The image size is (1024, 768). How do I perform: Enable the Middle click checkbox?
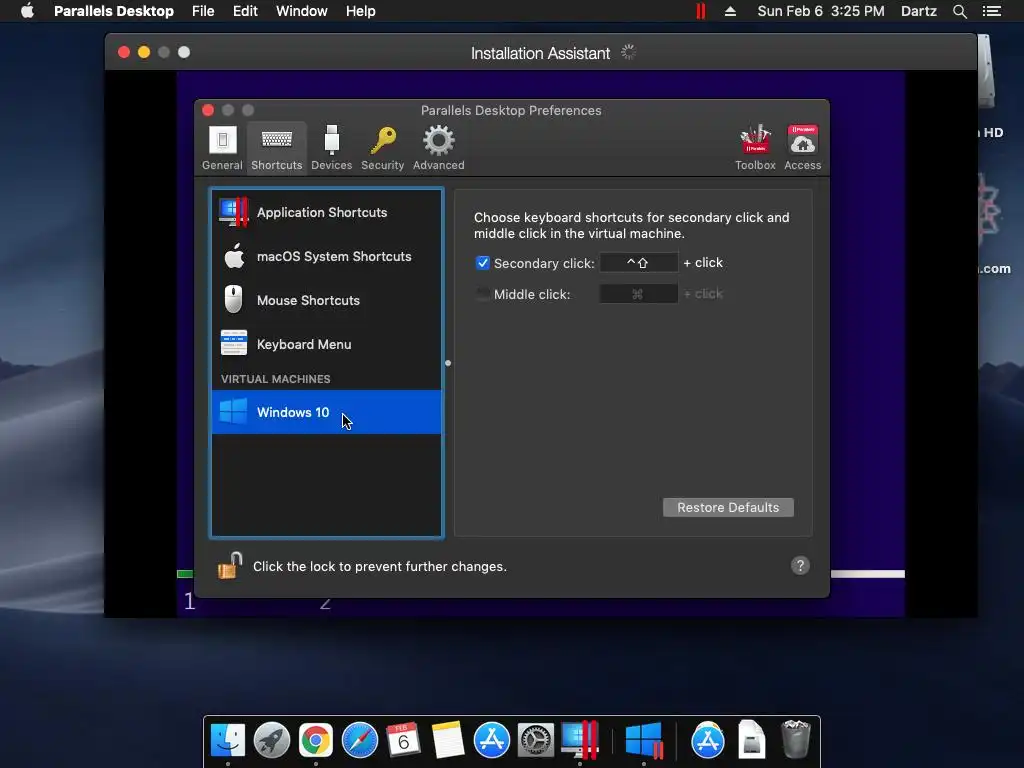pos(483,294)
